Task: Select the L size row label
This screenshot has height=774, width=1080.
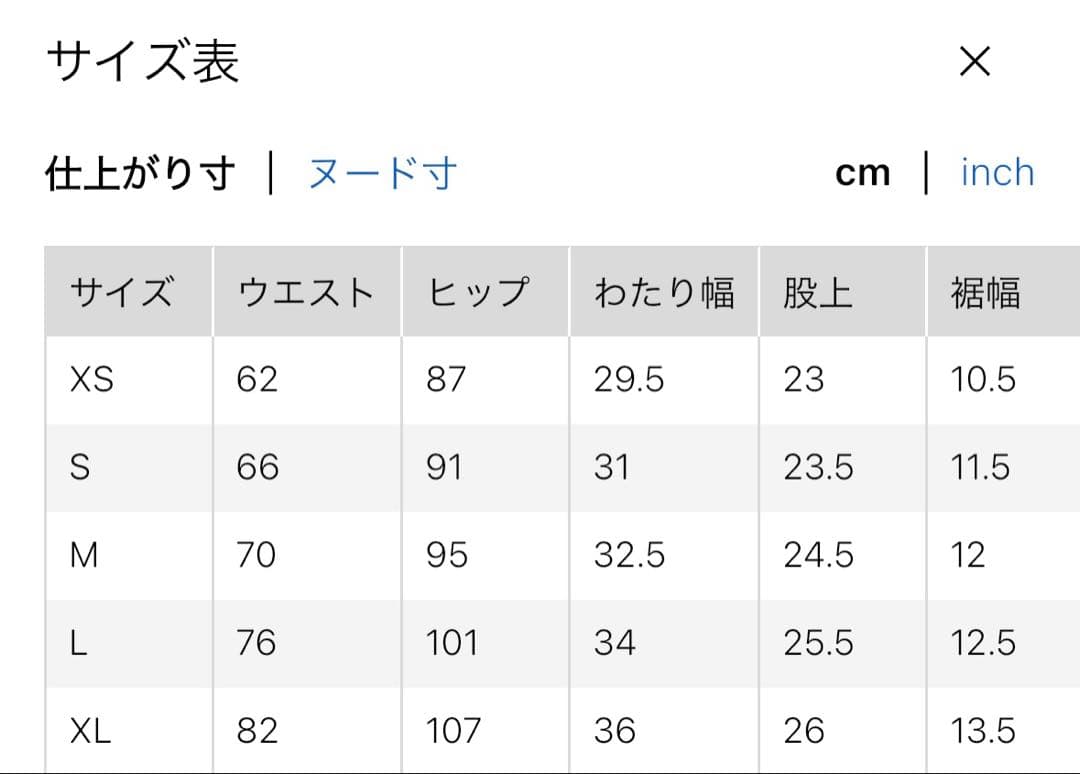Action: click(79, 643)
